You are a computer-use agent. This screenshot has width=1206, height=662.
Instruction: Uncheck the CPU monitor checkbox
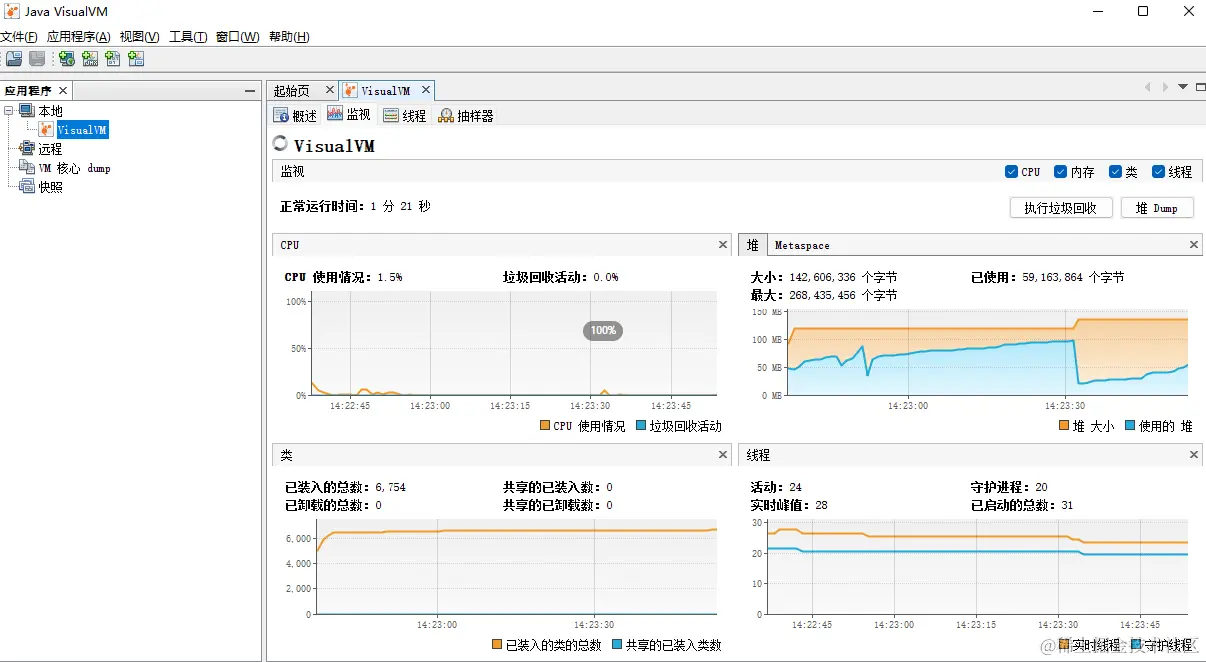point(1011,172)
